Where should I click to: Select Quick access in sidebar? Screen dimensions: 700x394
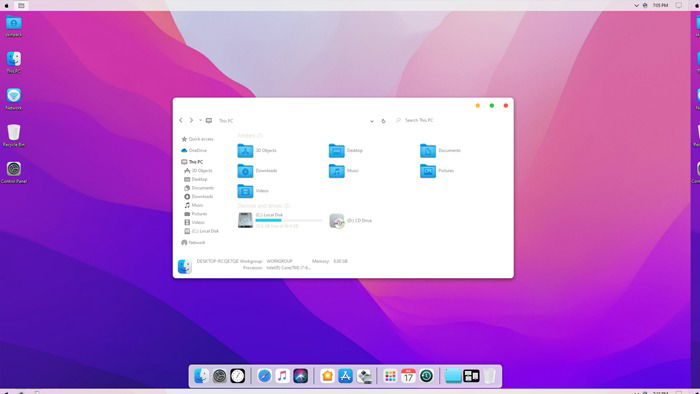[x=197, y=139]
